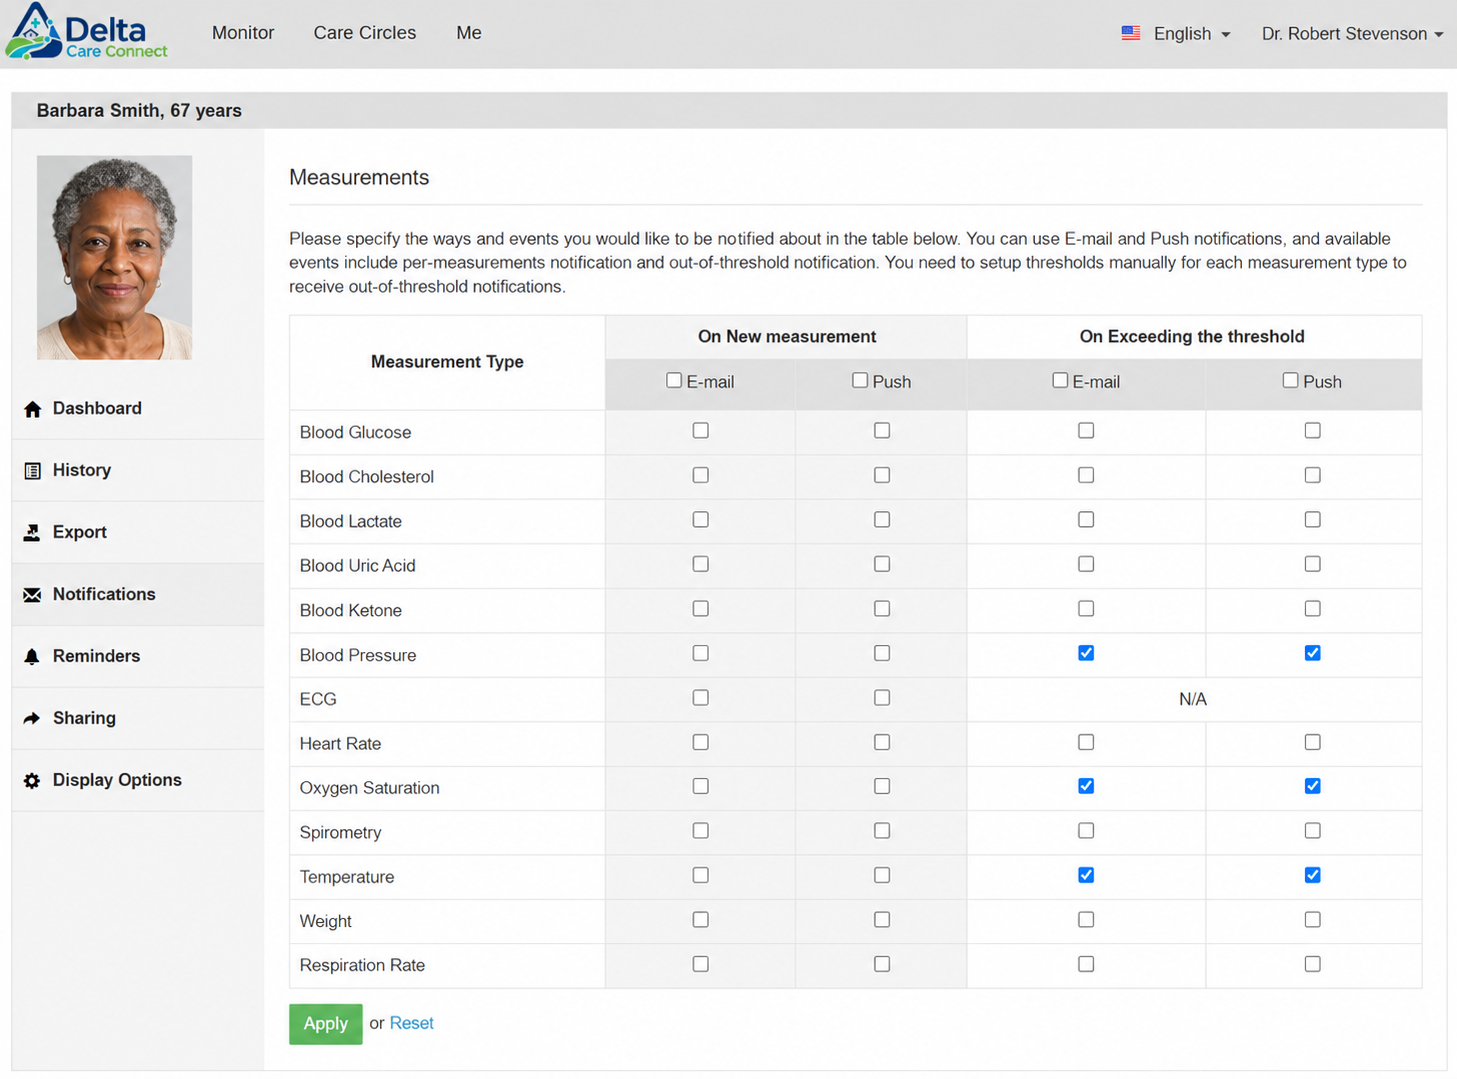1457x1079 pixels.
Task: Enable Respiration Rate threshold E-mail
Action: [1086, 965]
